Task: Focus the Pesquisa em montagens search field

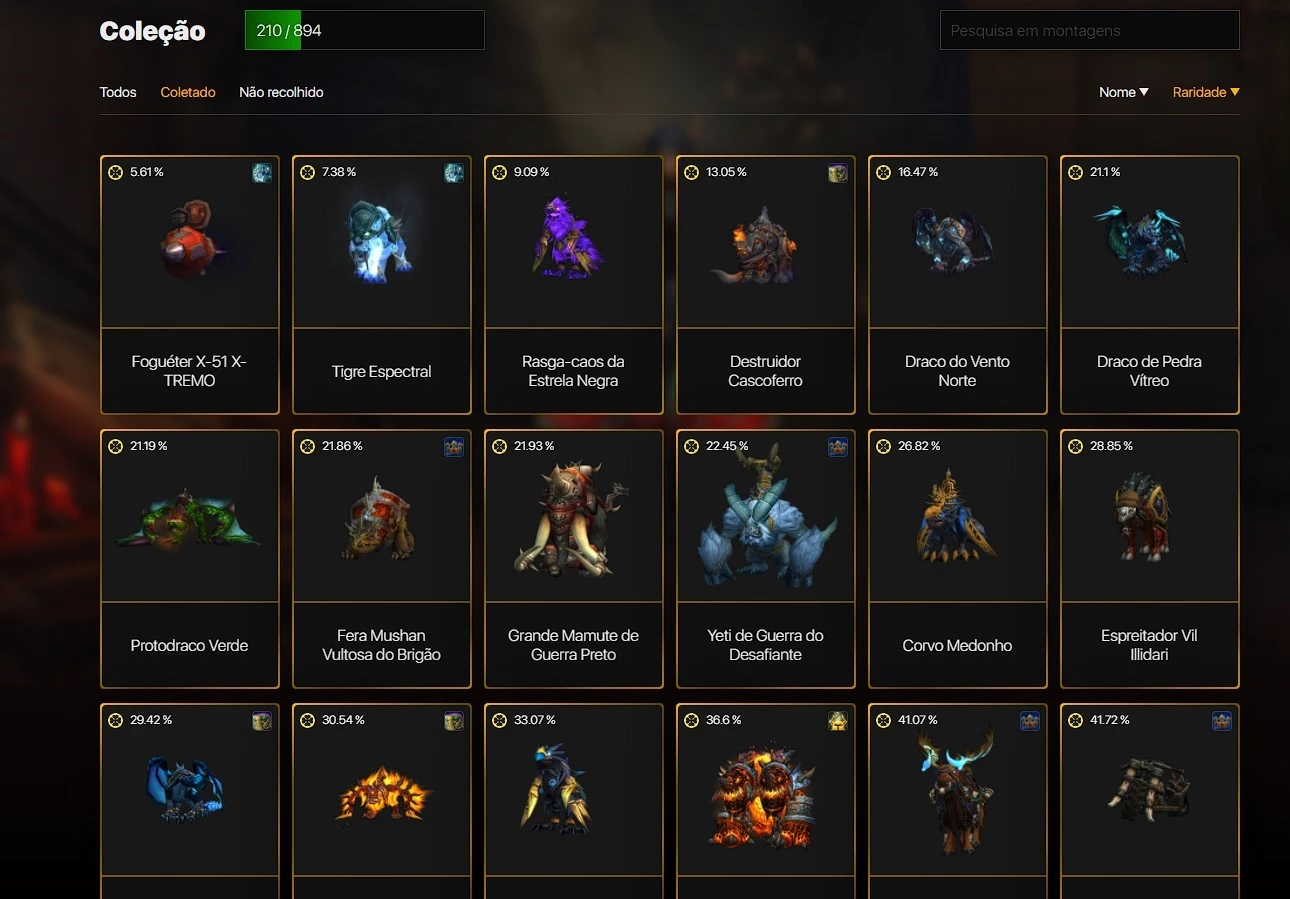Action: [1090, 30]
